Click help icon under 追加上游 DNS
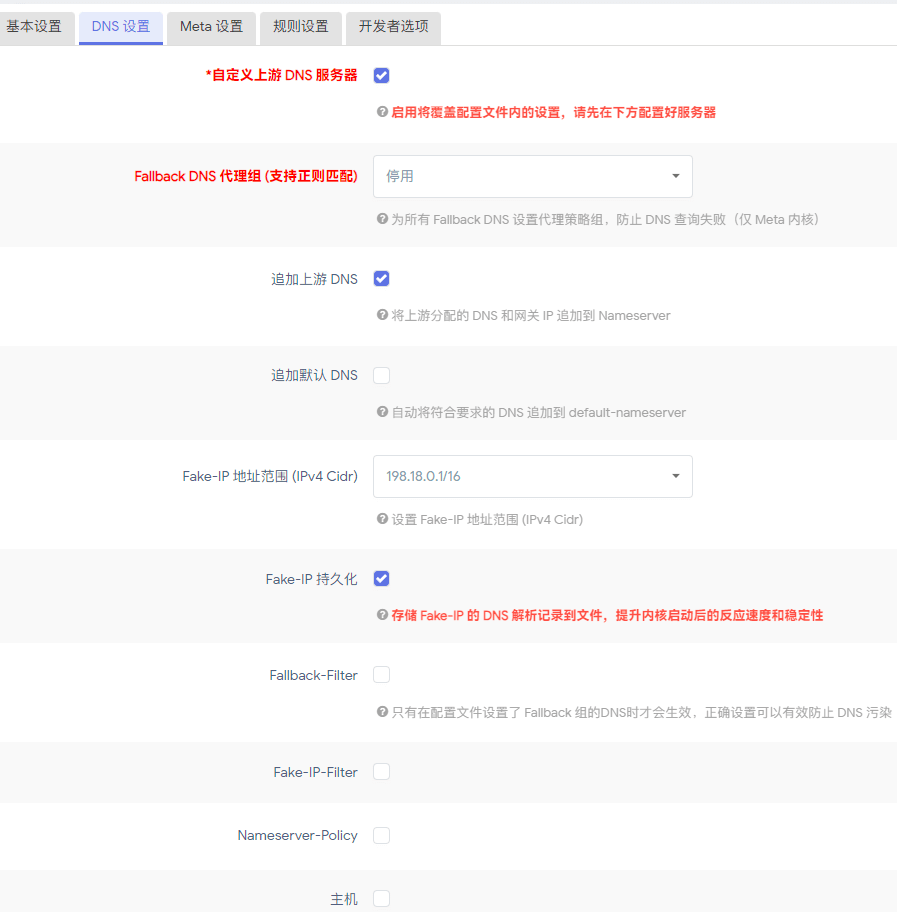 click(382, 315)
